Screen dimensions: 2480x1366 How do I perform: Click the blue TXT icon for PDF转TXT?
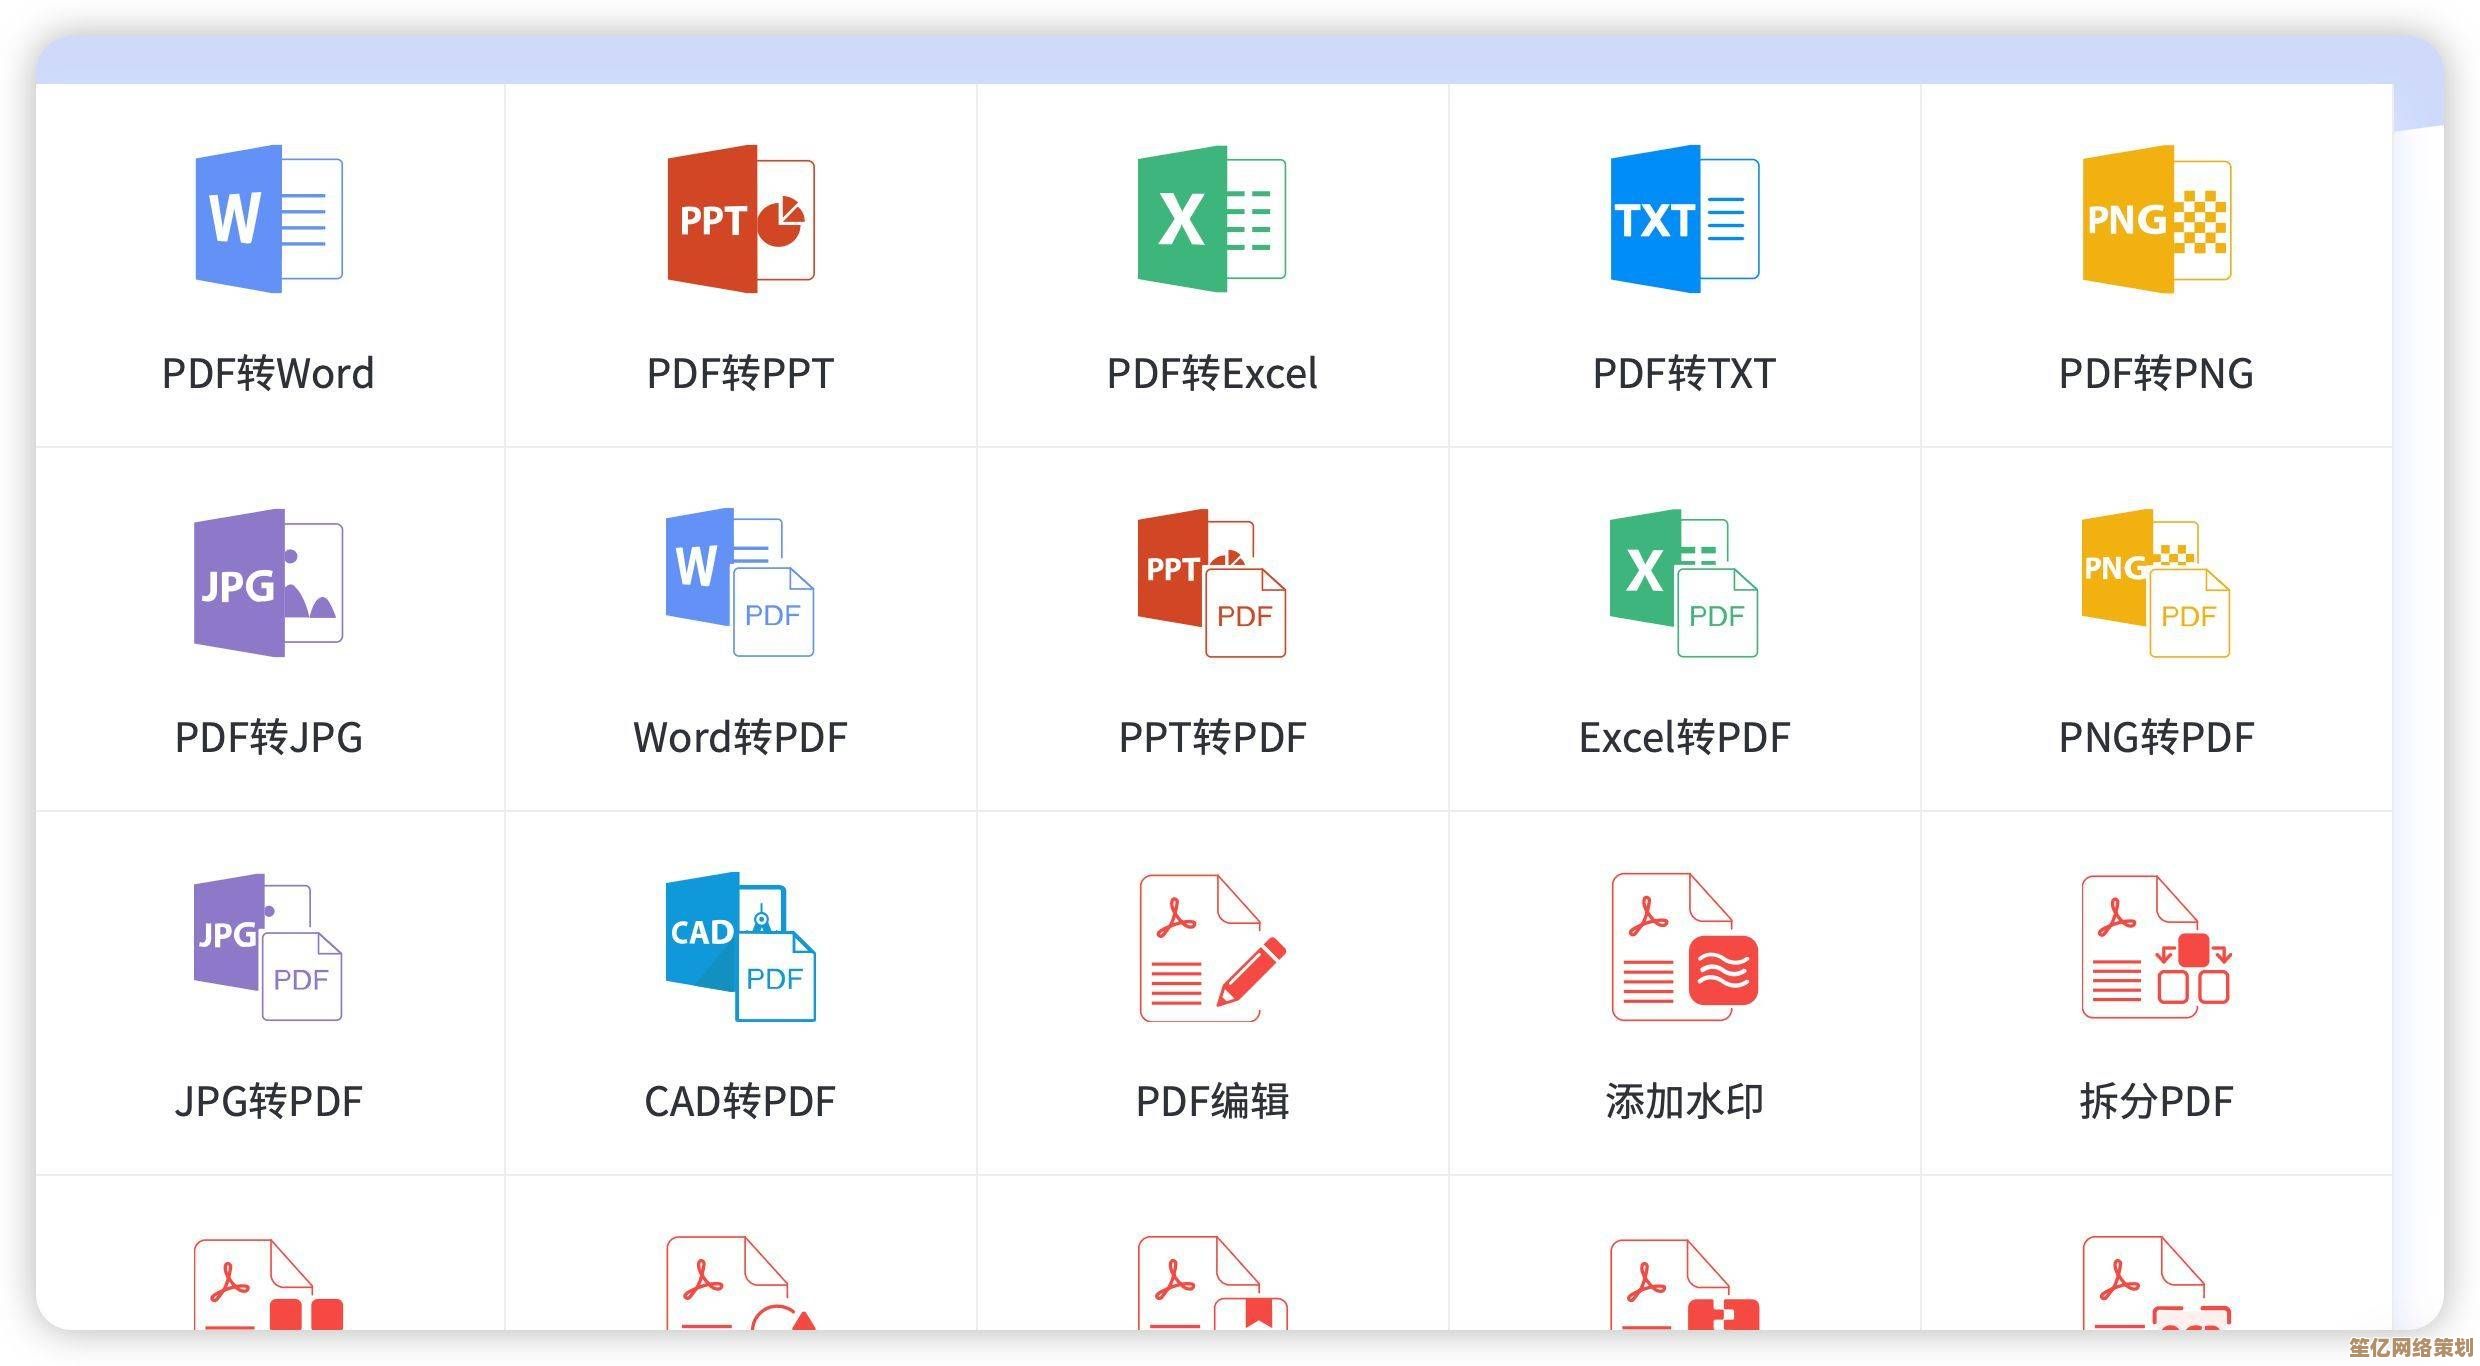coord(1685,219)
